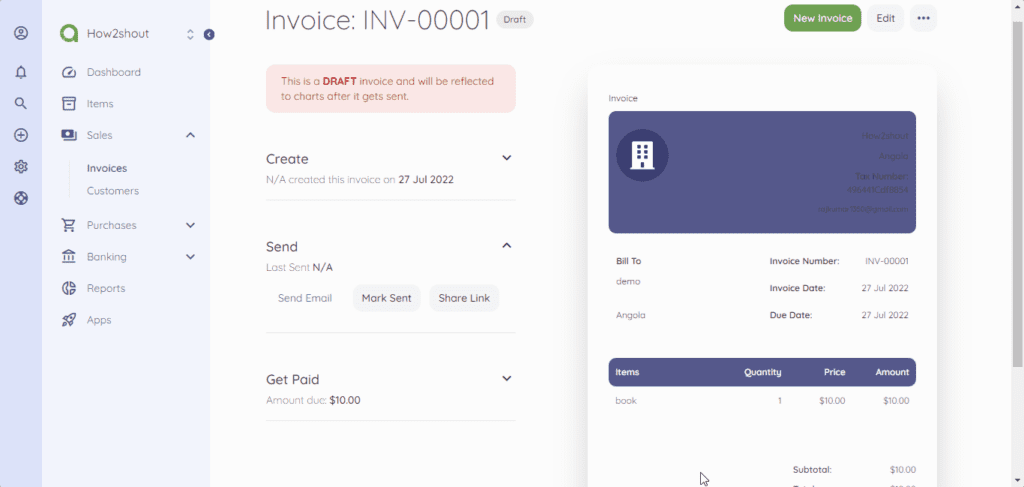
Task: Collapse the Sales menu section
Action: tap(190, 135)
